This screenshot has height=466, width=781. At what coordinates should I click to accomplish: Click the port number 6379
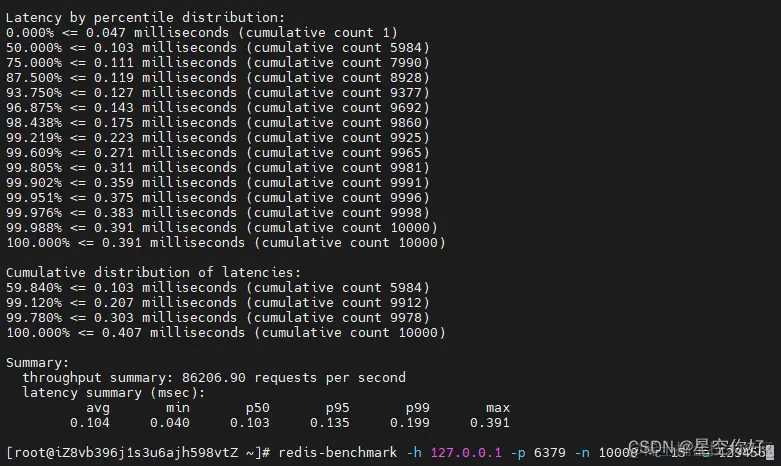(550, 453)
